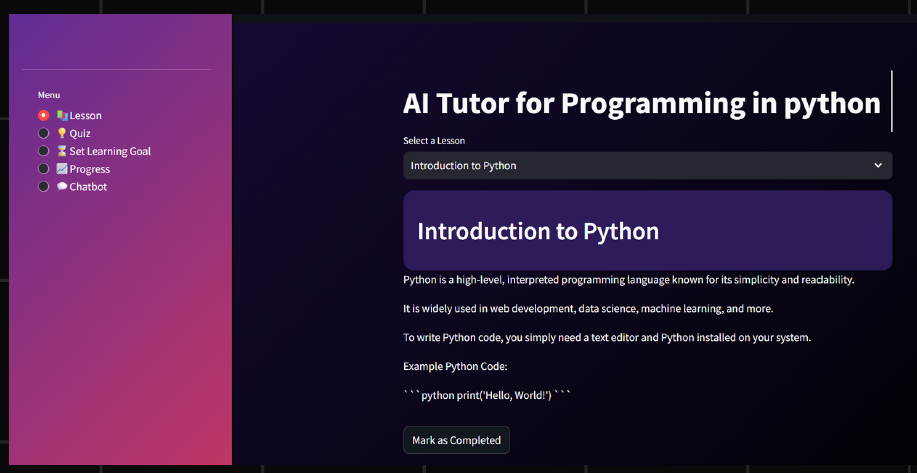The width and height of the screenshot is (917, 473).
Task: Click the 'Example Python Code:' text
Action: 455,367
